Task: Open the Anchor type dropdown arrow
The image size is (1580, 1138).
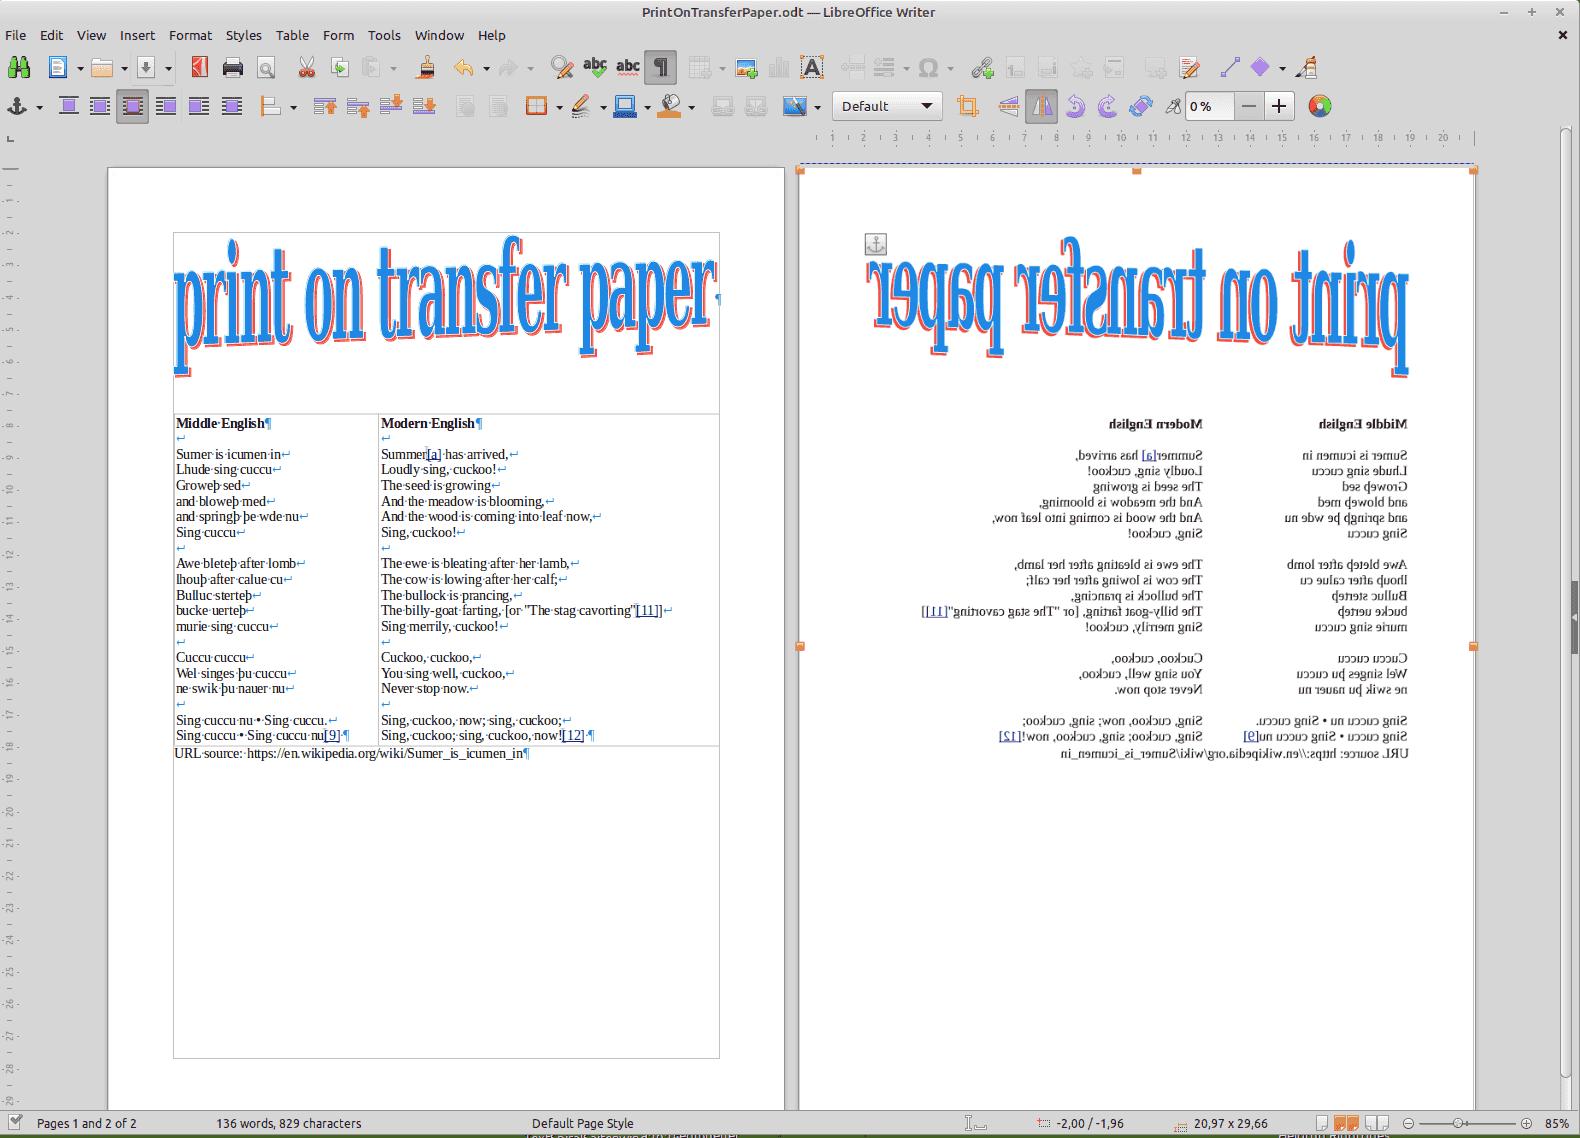Action: tap(39, 107)
